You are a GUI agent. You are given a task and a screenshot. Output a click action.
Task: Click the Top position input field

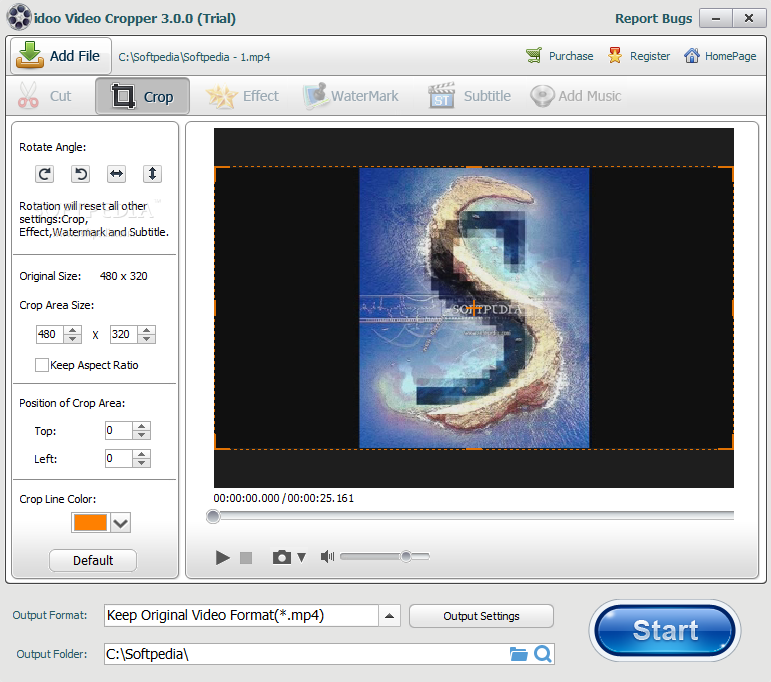119,431
